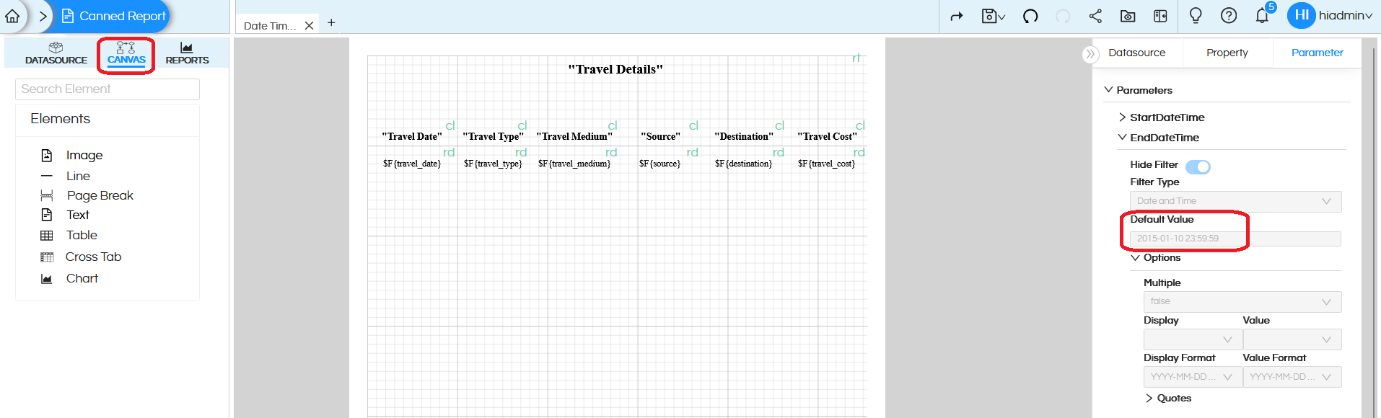Click the share arrow toolbar icon
The width and height of the screenshot is (1381, 418).
tap(956, 16)
